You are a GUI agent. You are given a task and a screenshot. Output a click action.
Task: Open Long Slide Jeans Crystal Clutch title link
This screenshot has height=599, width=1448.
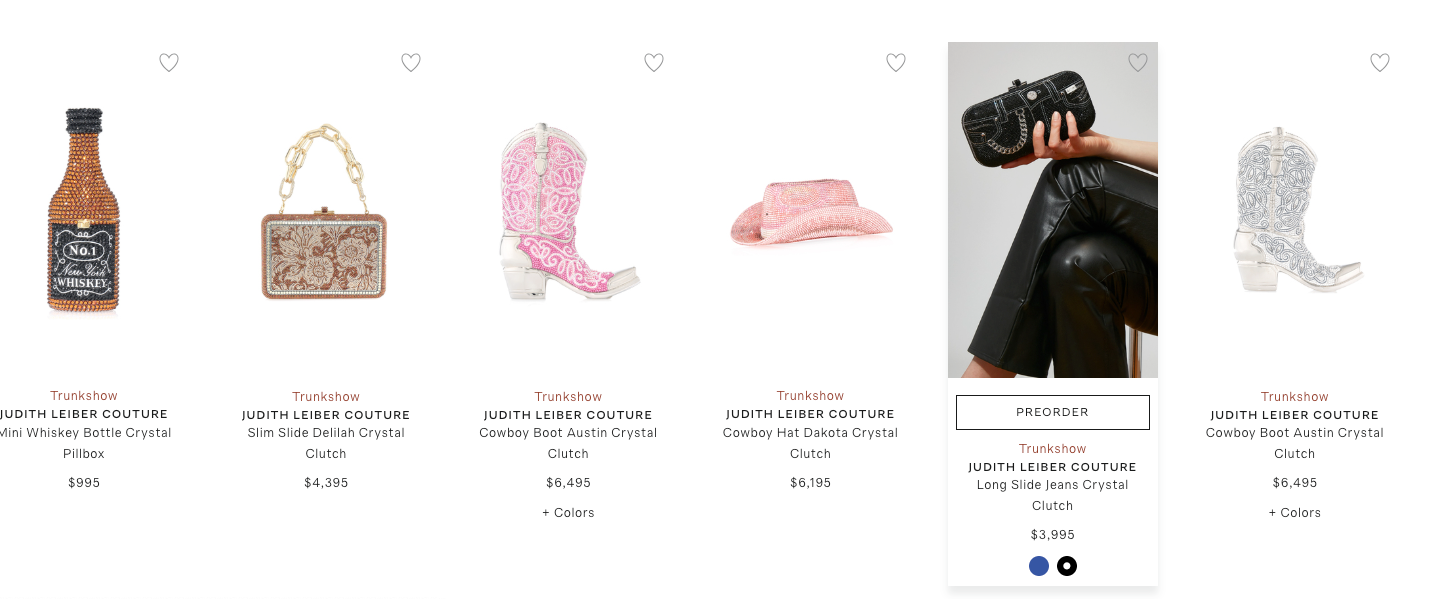[x=1053, y=495]
